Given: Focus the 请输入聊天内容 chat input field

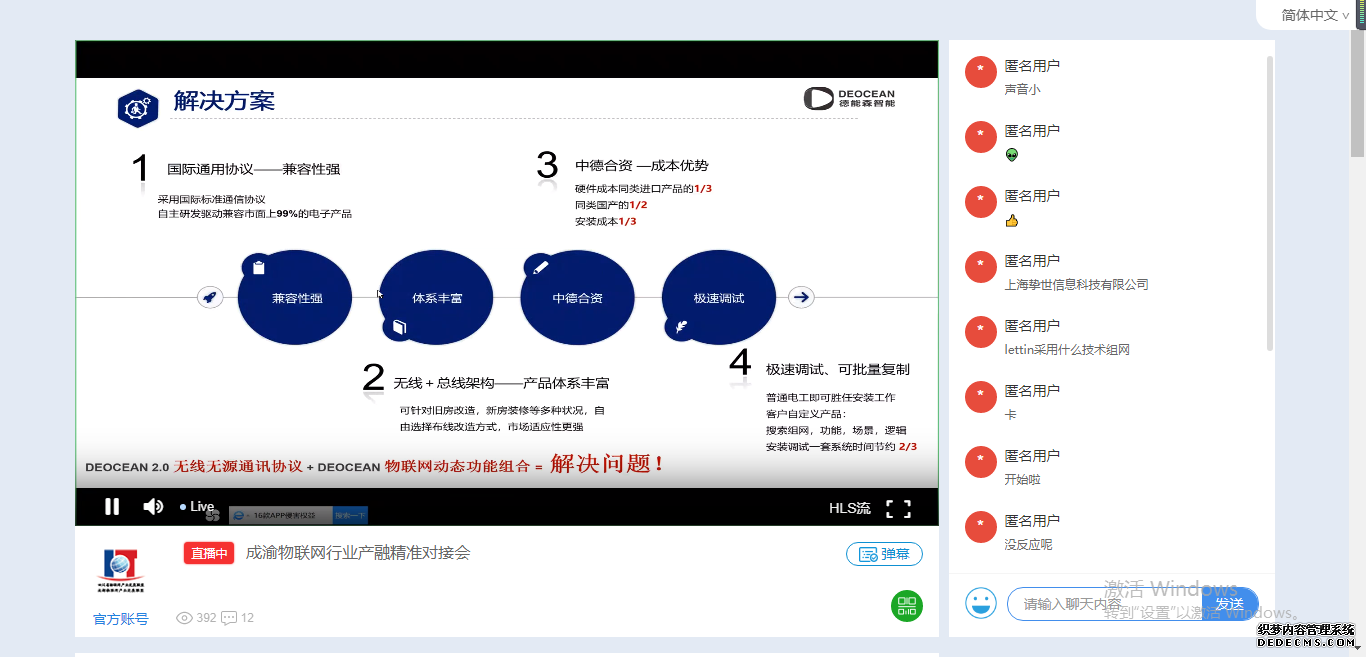Looking at the screenshot, I should (1104, 604).
